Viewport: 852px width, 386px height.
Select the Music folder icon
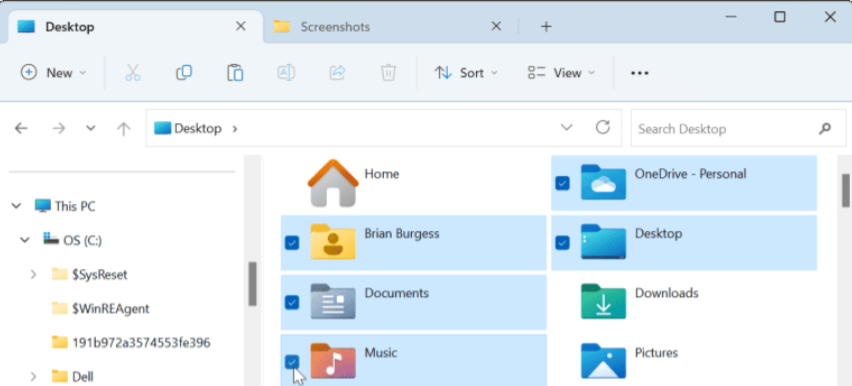(333, 360)
